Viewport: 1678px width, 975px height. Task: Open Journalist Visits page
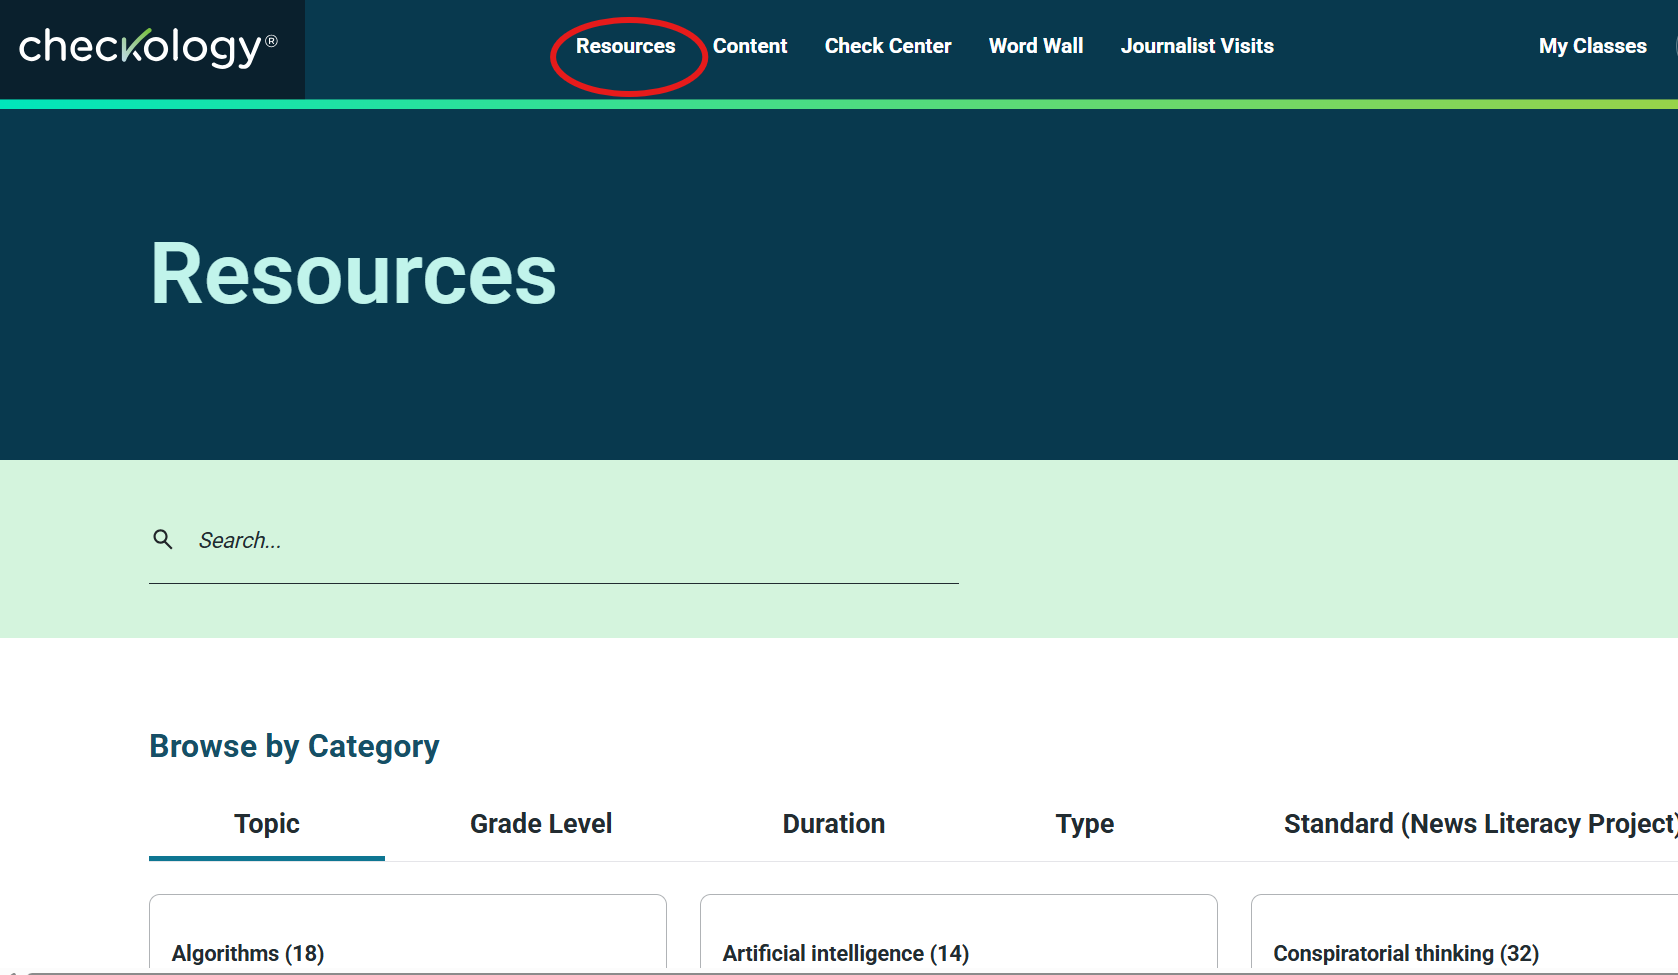coord(1197,46)
